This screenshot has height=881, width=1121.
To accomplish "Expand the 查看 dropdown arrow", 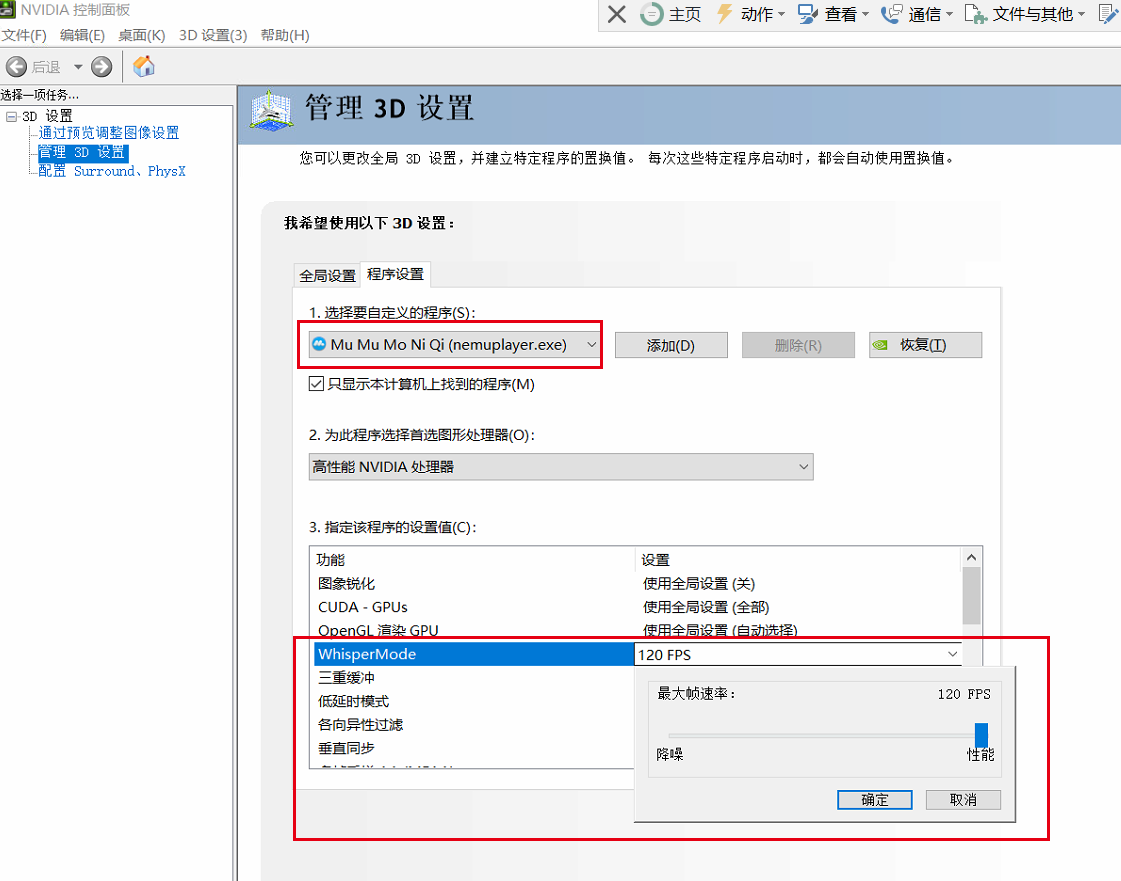I will pos(865,14).
